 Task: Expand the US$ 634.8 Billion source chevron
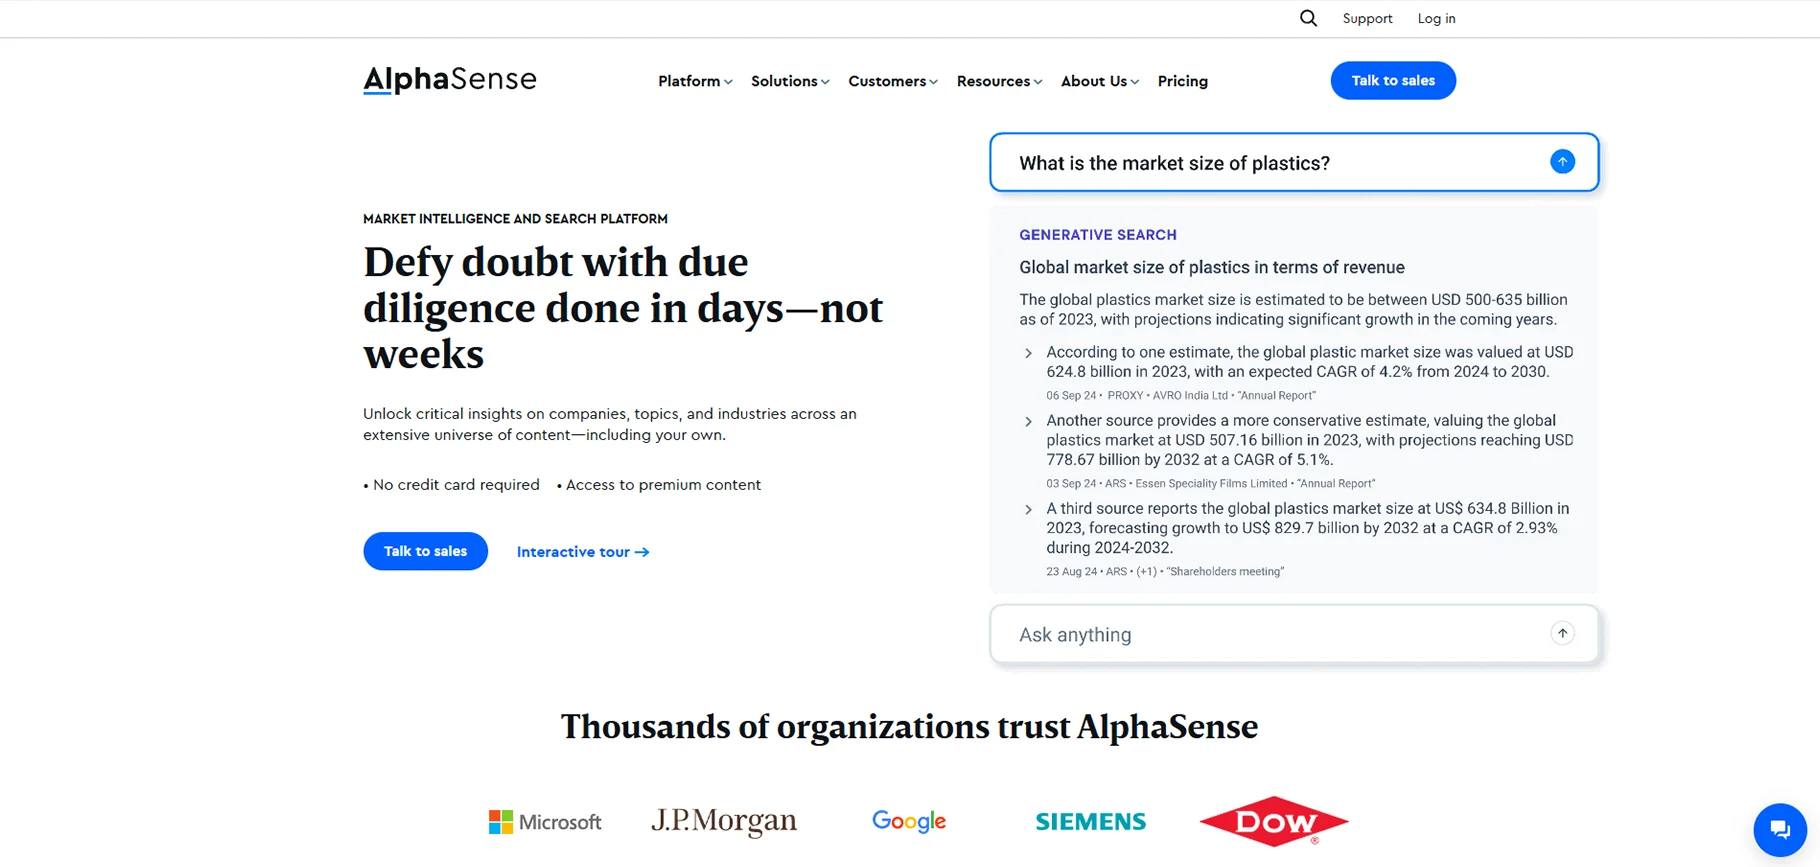1028,510
